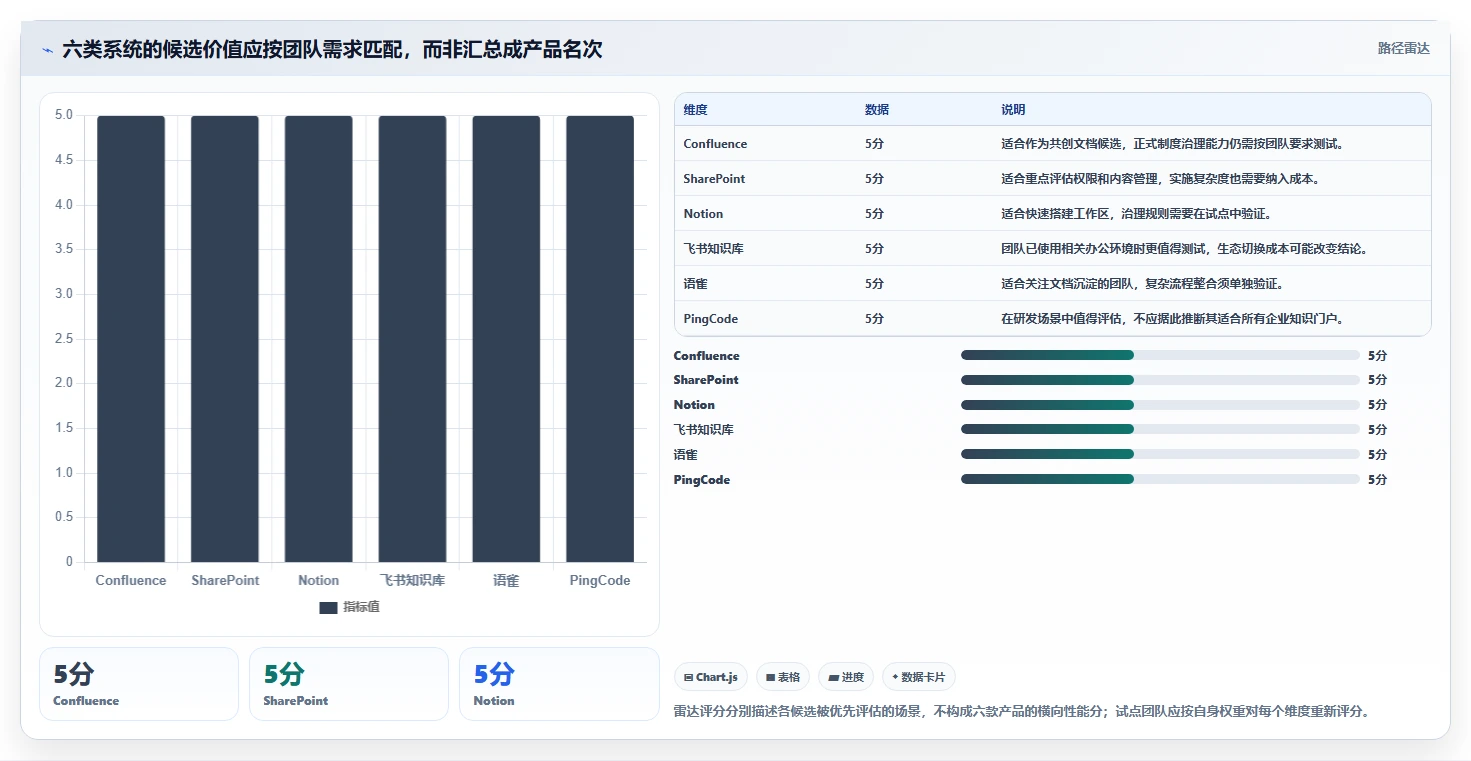Click the SharePoint bar in the chart
Viewport: 1471px width, 761px height.
click(x=225, y=339)
